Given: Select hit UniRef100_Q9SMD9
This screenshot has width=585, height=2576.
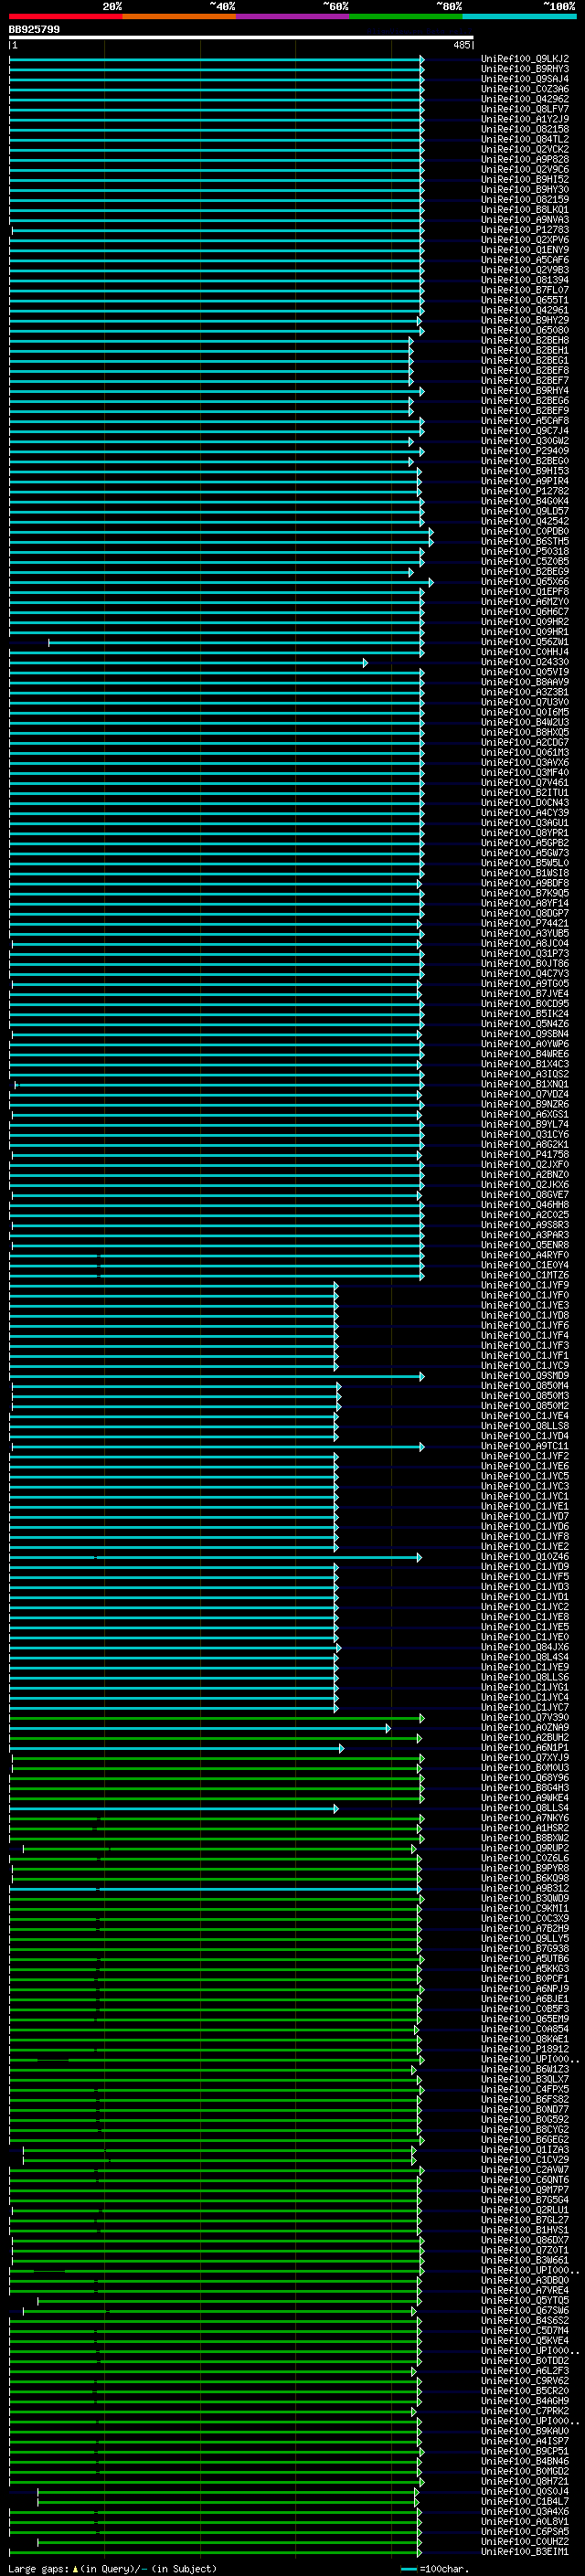Looking at the screenshot, I should point(525,1376).
